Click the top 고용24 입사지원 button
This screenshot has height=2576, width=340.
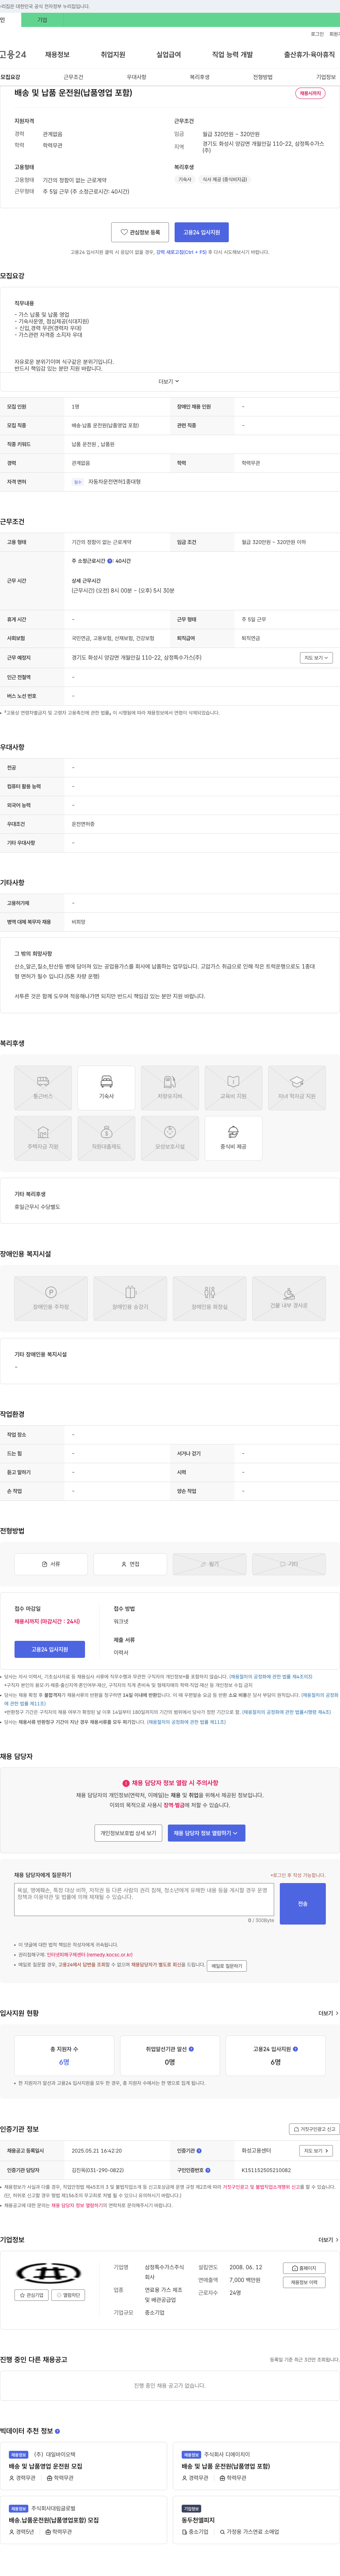coord(202,232)
